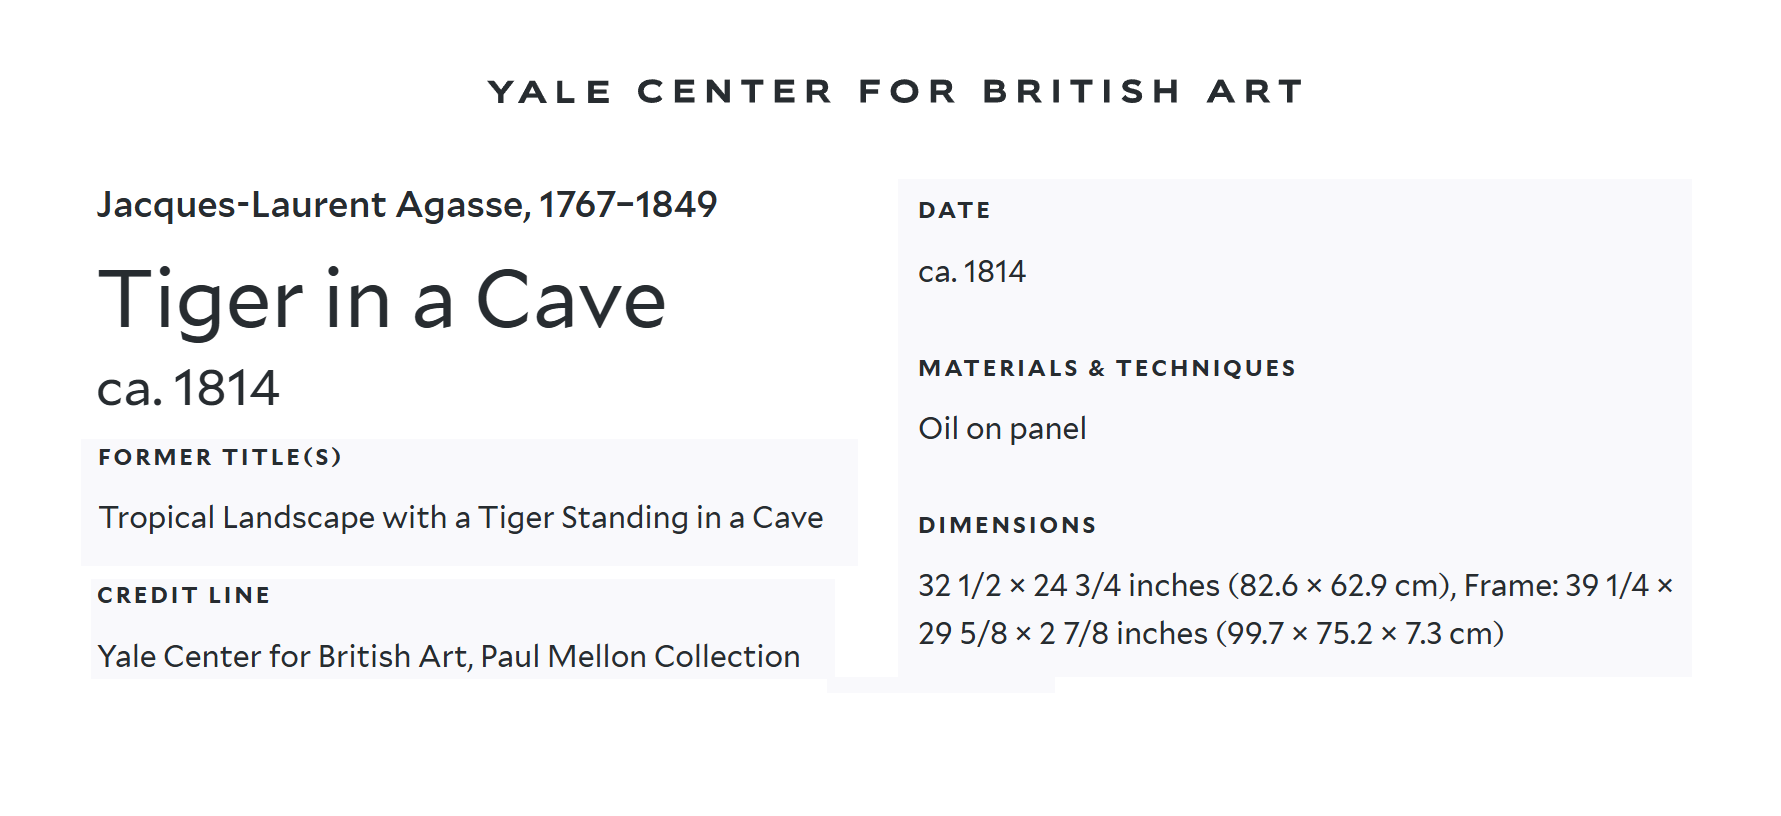The image size is (1781, 816).
Task: Click the frame dimensions 29 5/8 × 2 7/8 line
Action: point(1210,634)
